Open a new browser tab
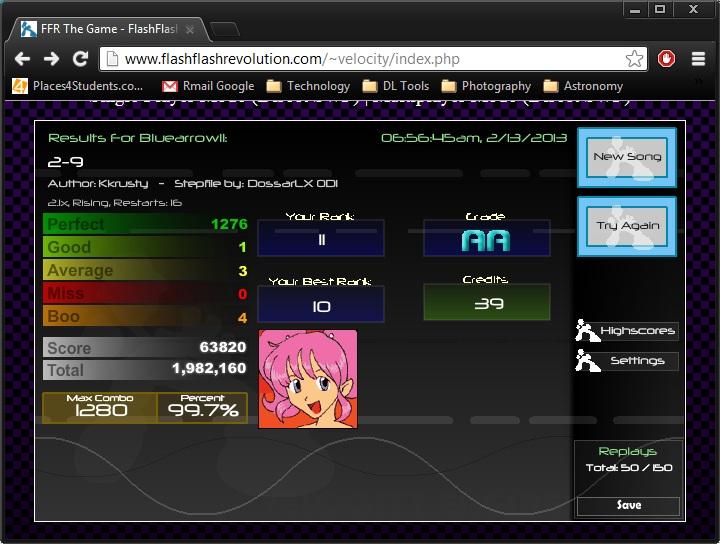The height and width of the screenshot is (544, 720). coord(225,29)
